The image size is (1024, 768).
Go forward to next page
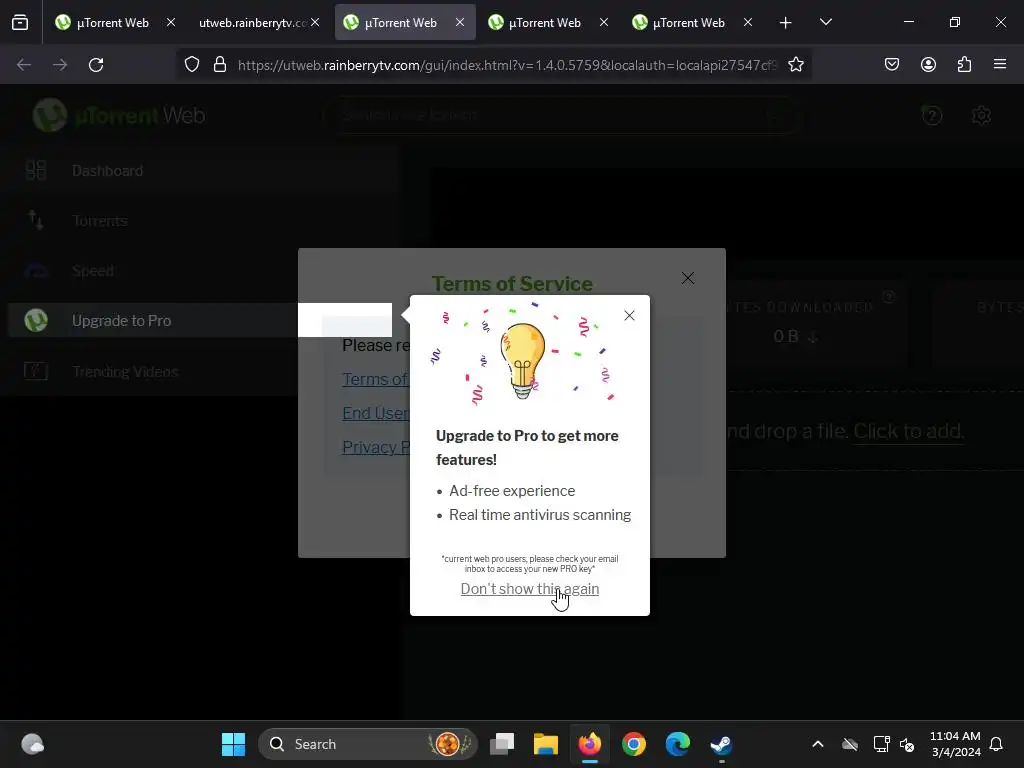tap(60, 65)
